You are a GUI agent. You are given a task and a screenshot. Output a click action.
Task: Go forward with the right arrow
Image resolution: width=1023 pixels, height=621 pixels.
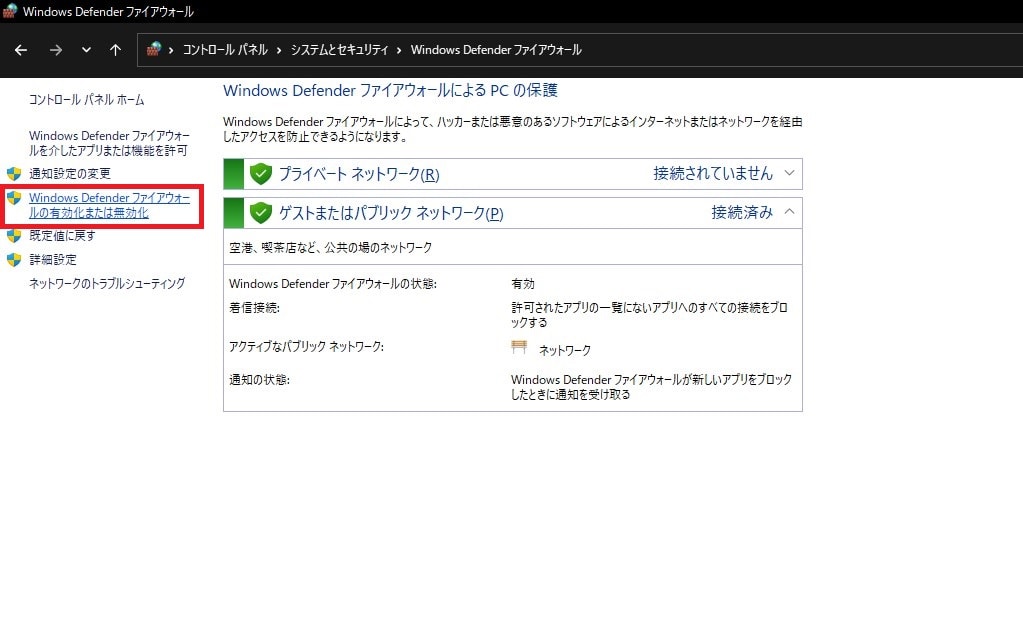pos(56,50)
